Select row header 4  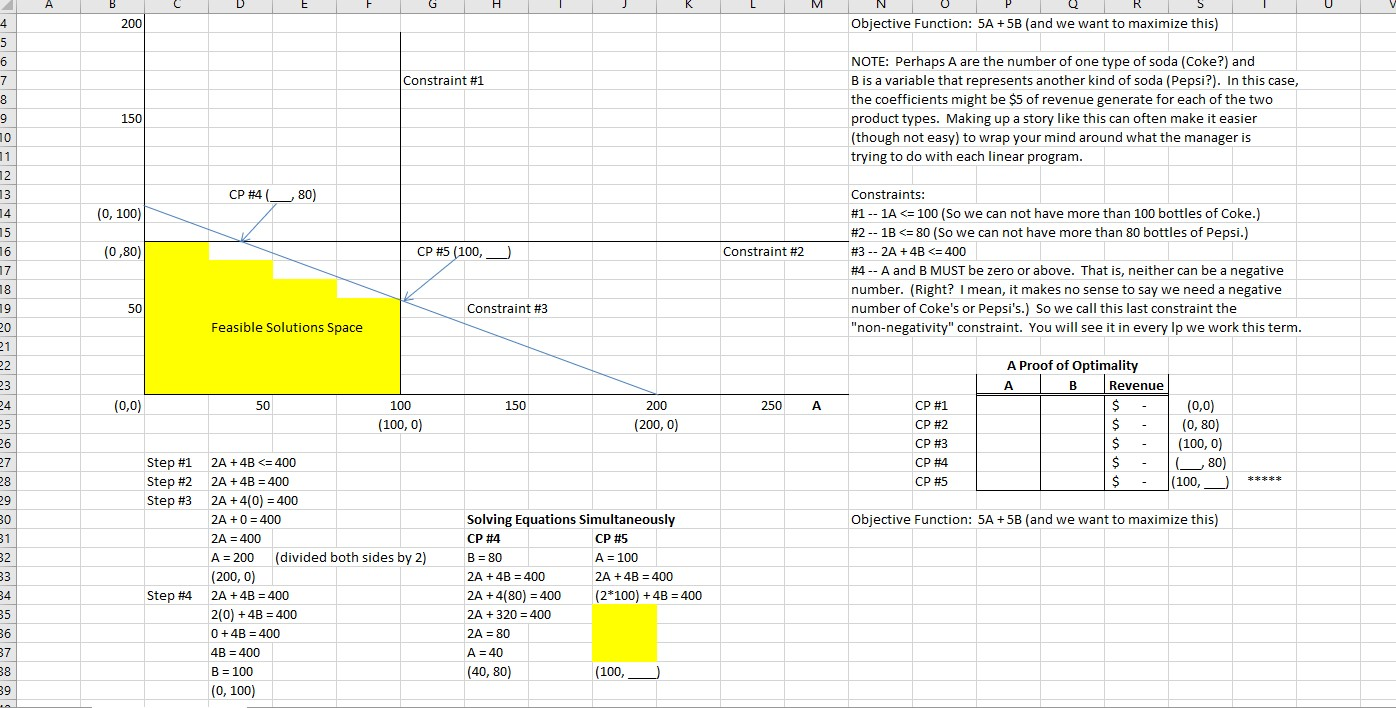pos(6,23)
